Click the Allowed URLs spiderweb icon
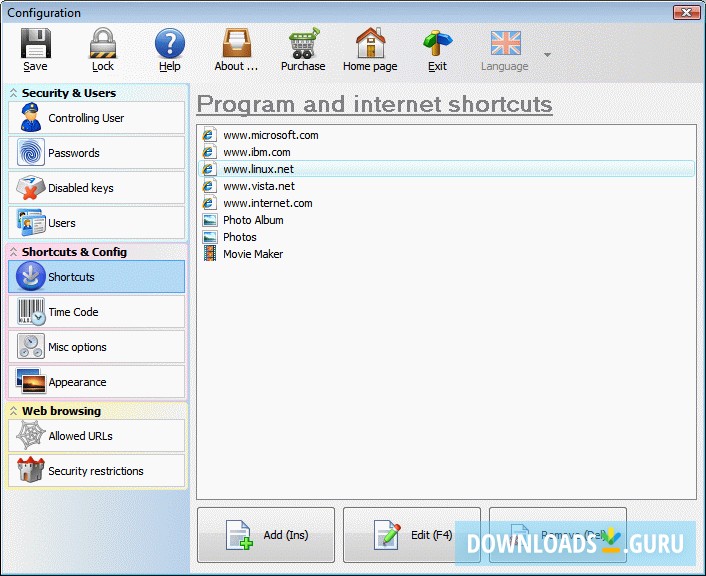 tap(31, 435)
